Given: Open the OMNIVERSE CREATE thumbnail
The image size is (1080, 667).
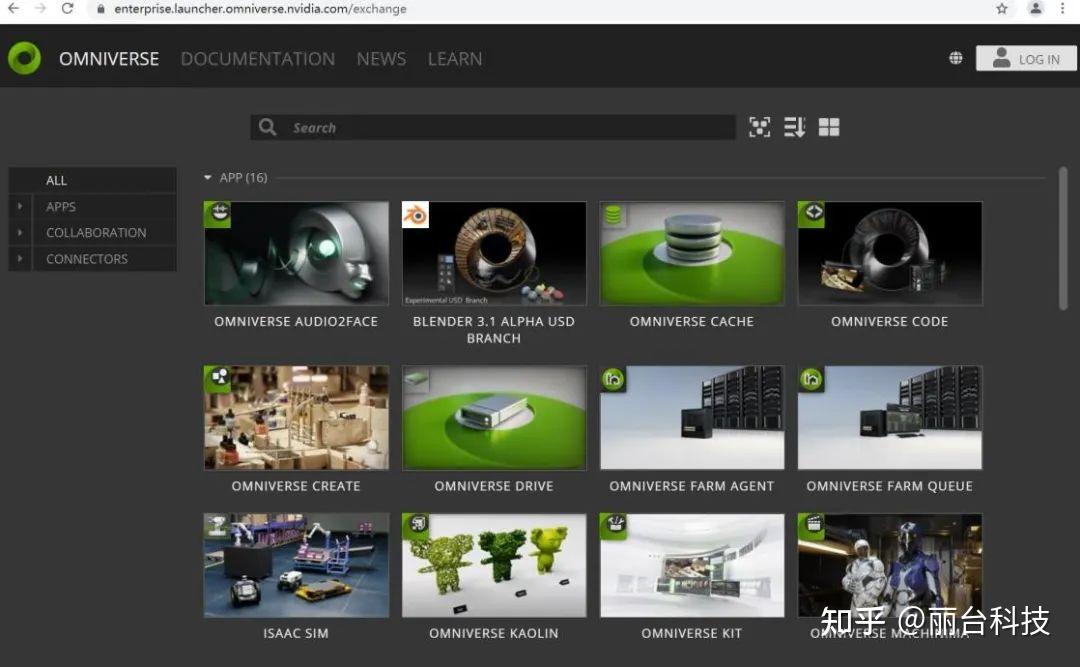Looking at the screenshot, I should (x=296, y=417).
